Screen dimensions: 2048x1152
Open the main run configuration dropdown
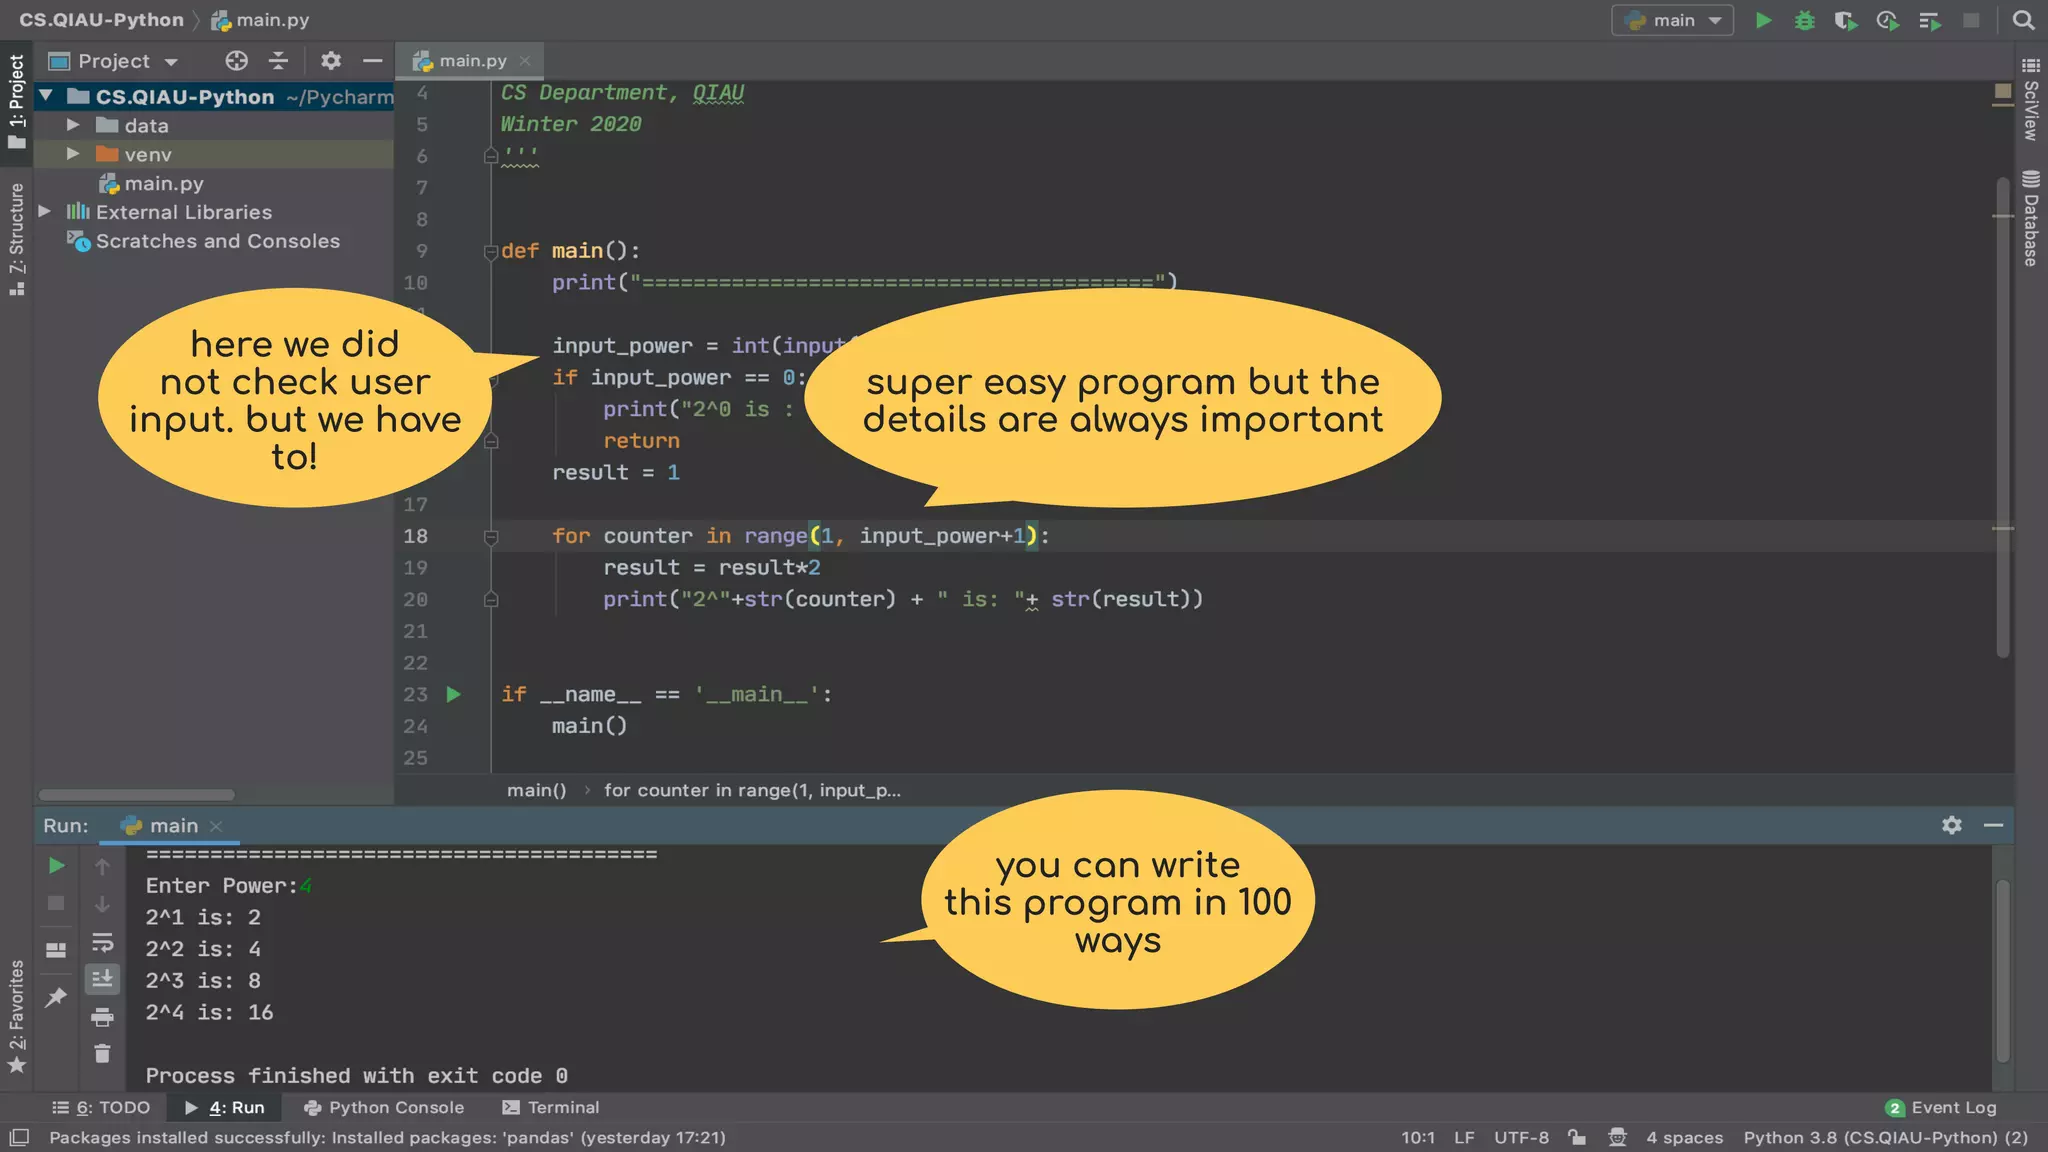click(1673, 21)
